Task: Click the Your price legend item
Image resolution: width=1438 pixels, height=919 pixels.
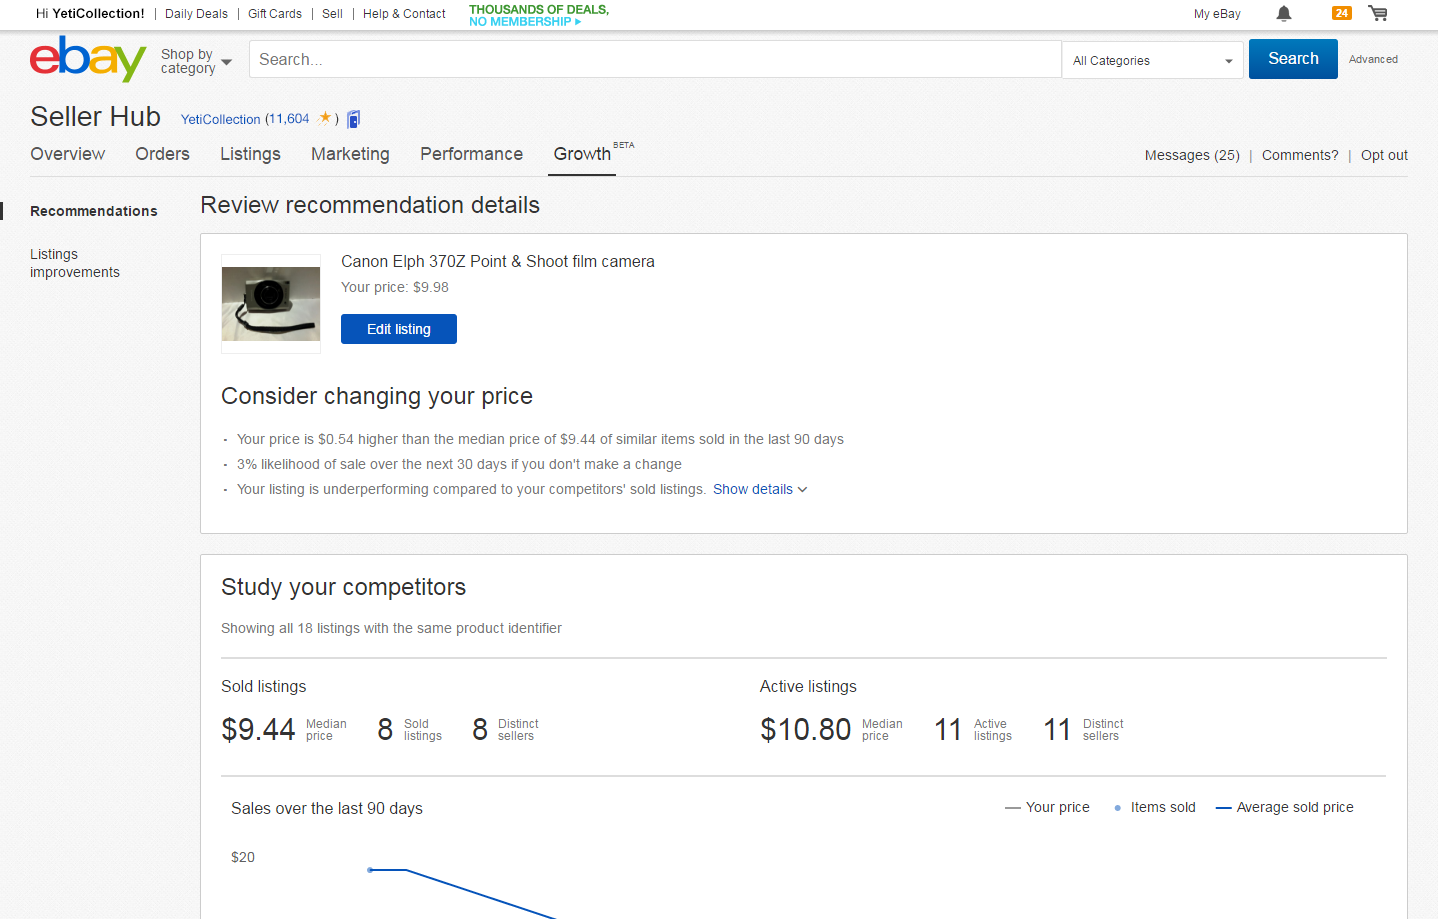Action: point(1047,807)
